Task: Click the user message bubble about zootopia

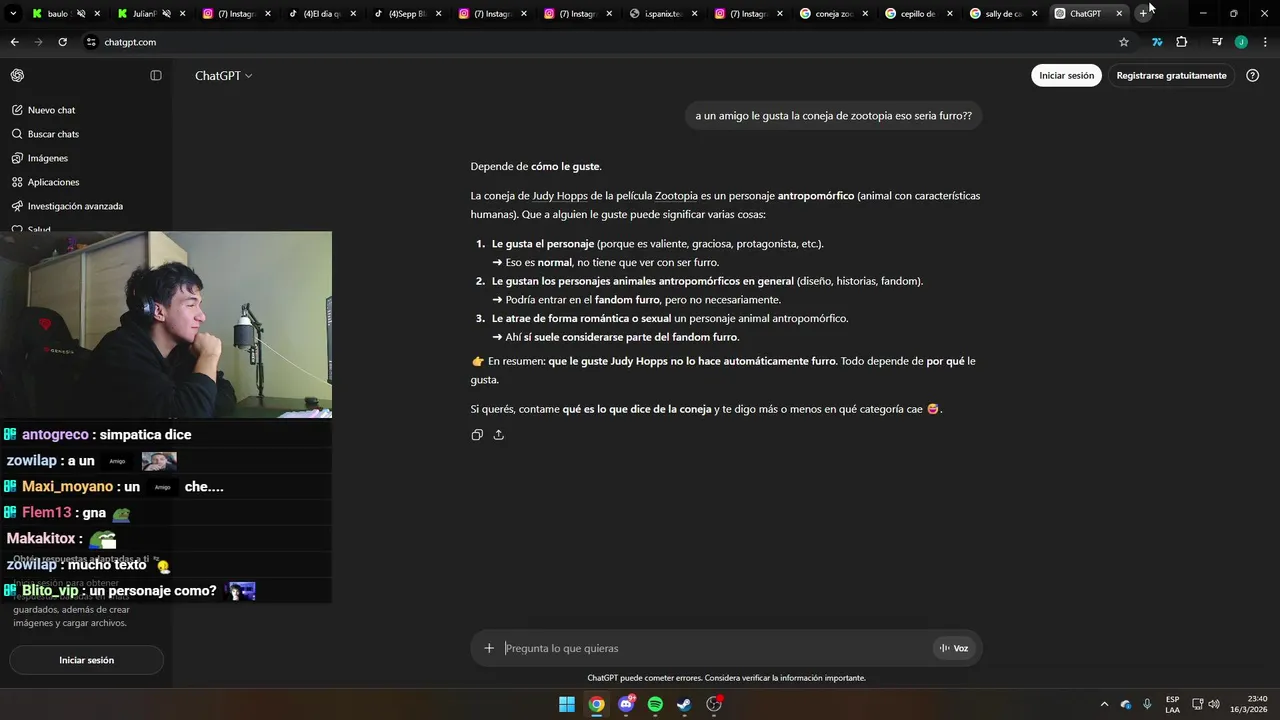Action: (x=834, y=116)
